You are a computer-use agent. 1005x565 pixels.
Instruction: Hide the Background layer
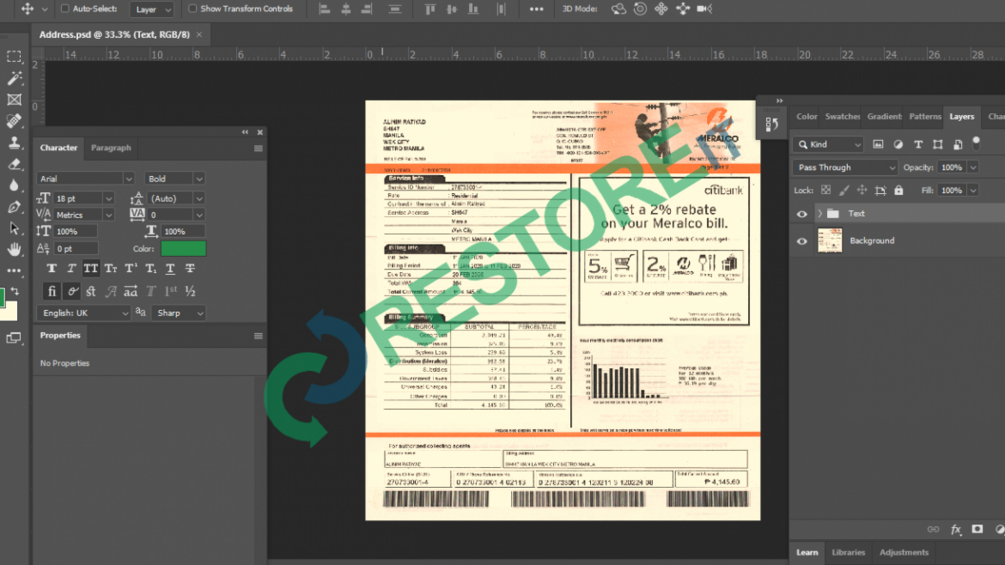pos(802,242)
